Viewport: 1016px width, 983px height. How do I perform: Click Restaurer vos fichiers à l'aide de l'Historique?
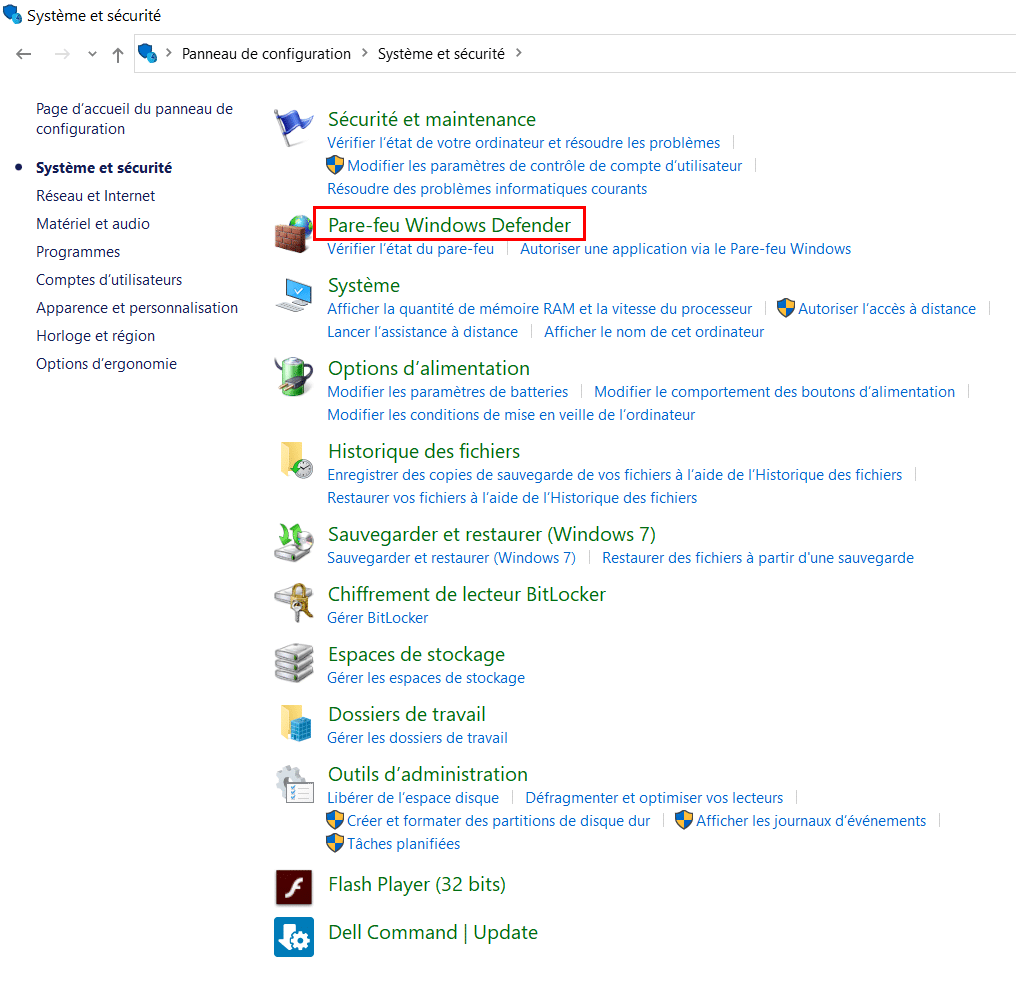512,498
